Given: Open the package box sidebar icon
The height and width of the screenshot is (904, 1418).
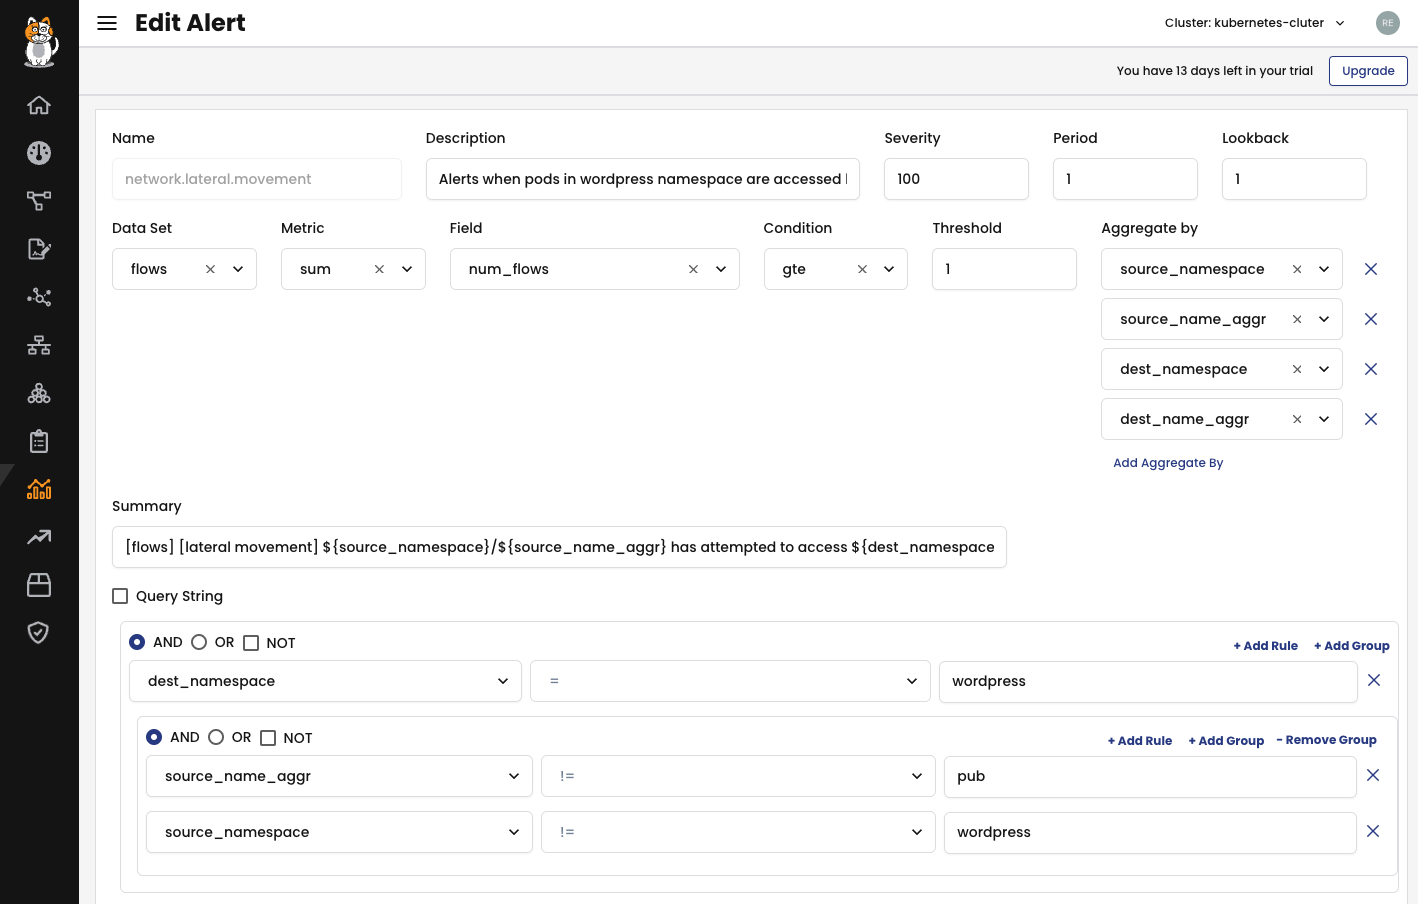Looking at the screenshot, I should (39, 585).
